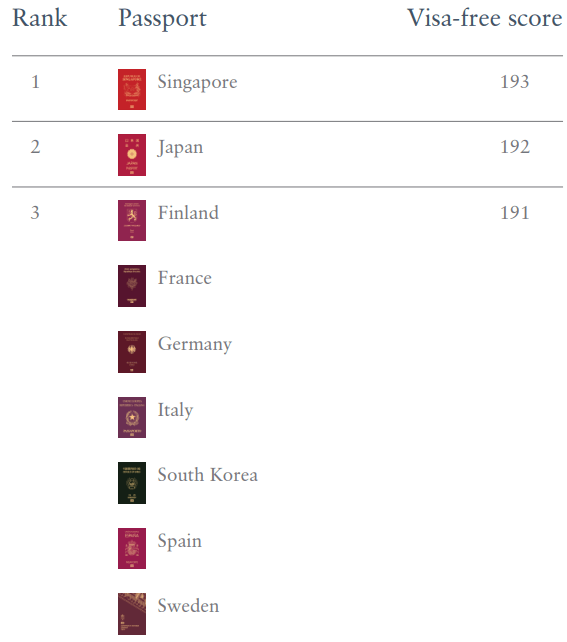Click the Sweden country name
The height and width of the screenshot is (642, 567).
coord(188,606)
